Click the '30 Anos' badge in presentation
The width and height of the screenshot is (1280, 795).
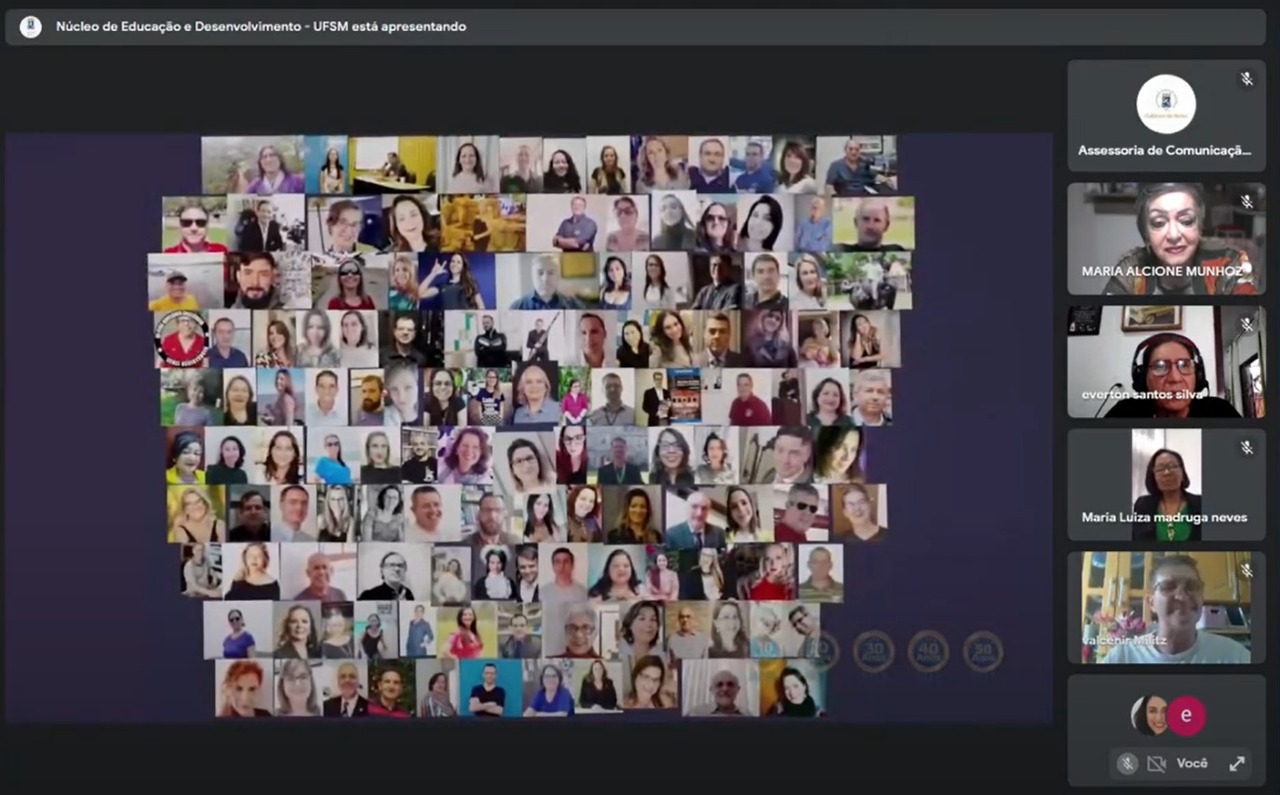(874, 651)
